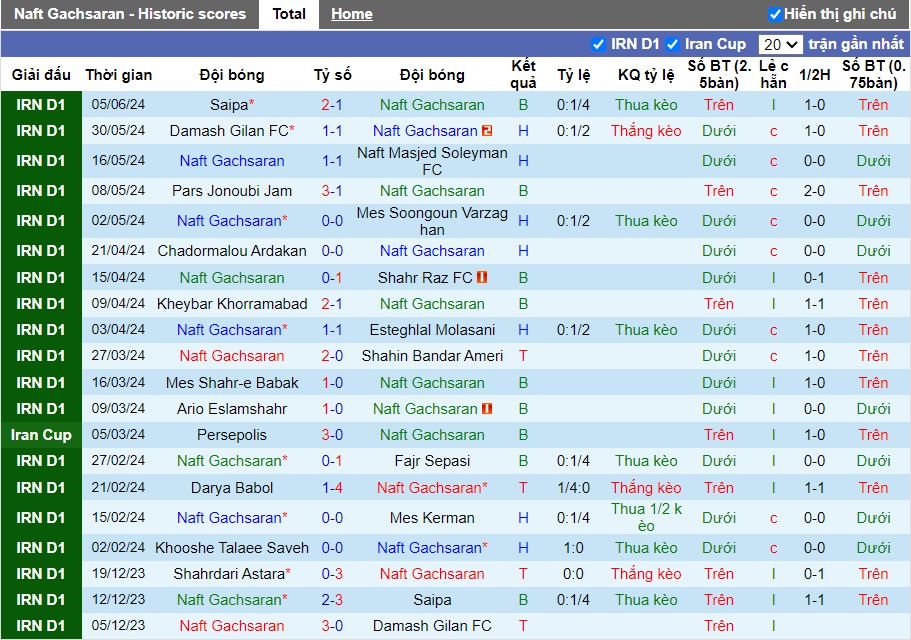Click the KQ tỷ lệ column header

coord(646,75)
